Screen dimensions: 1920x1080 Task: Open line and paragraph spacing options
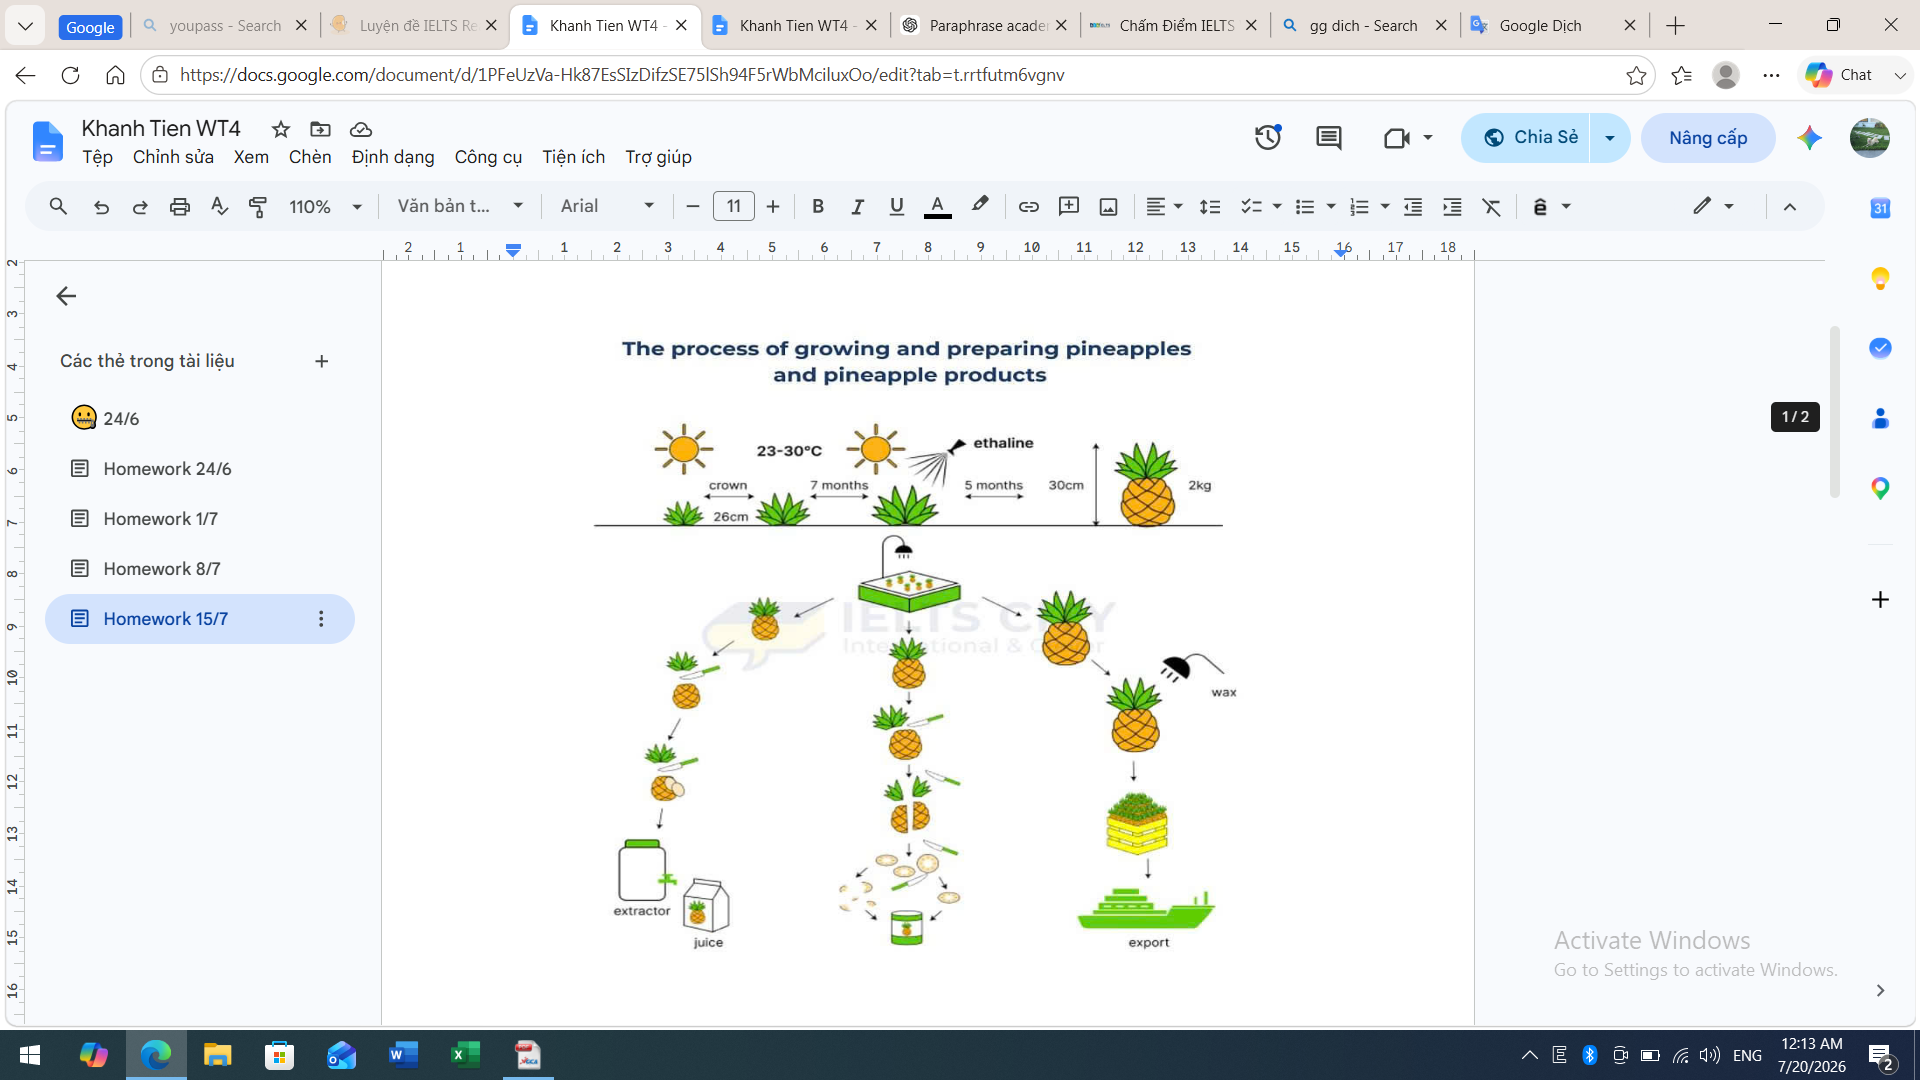point(1210,206)
